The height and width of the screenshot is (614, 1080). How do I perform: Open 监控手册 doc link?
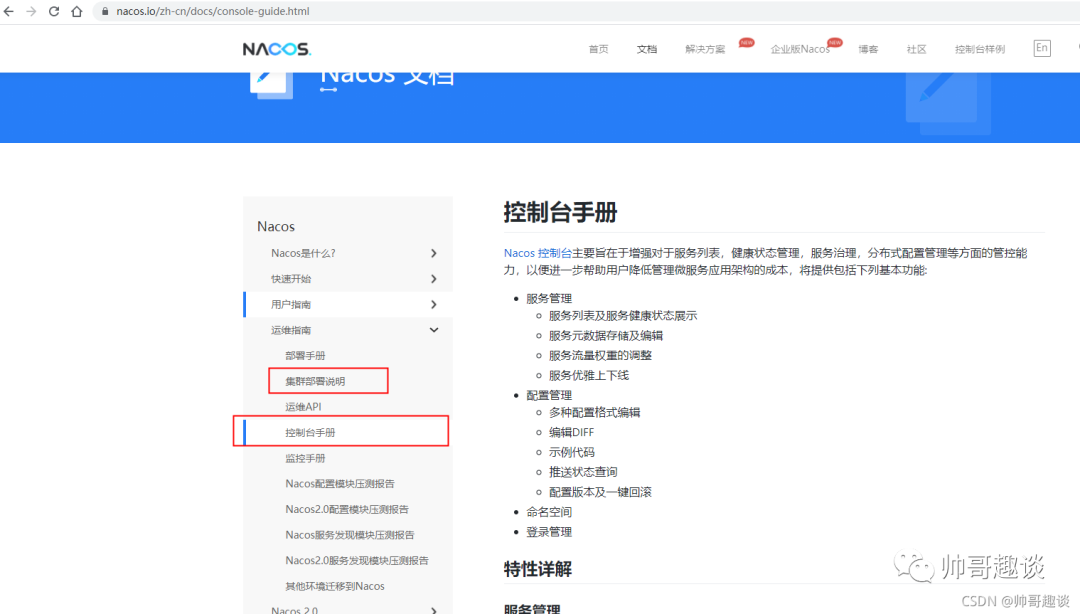(x=305, y=458)
